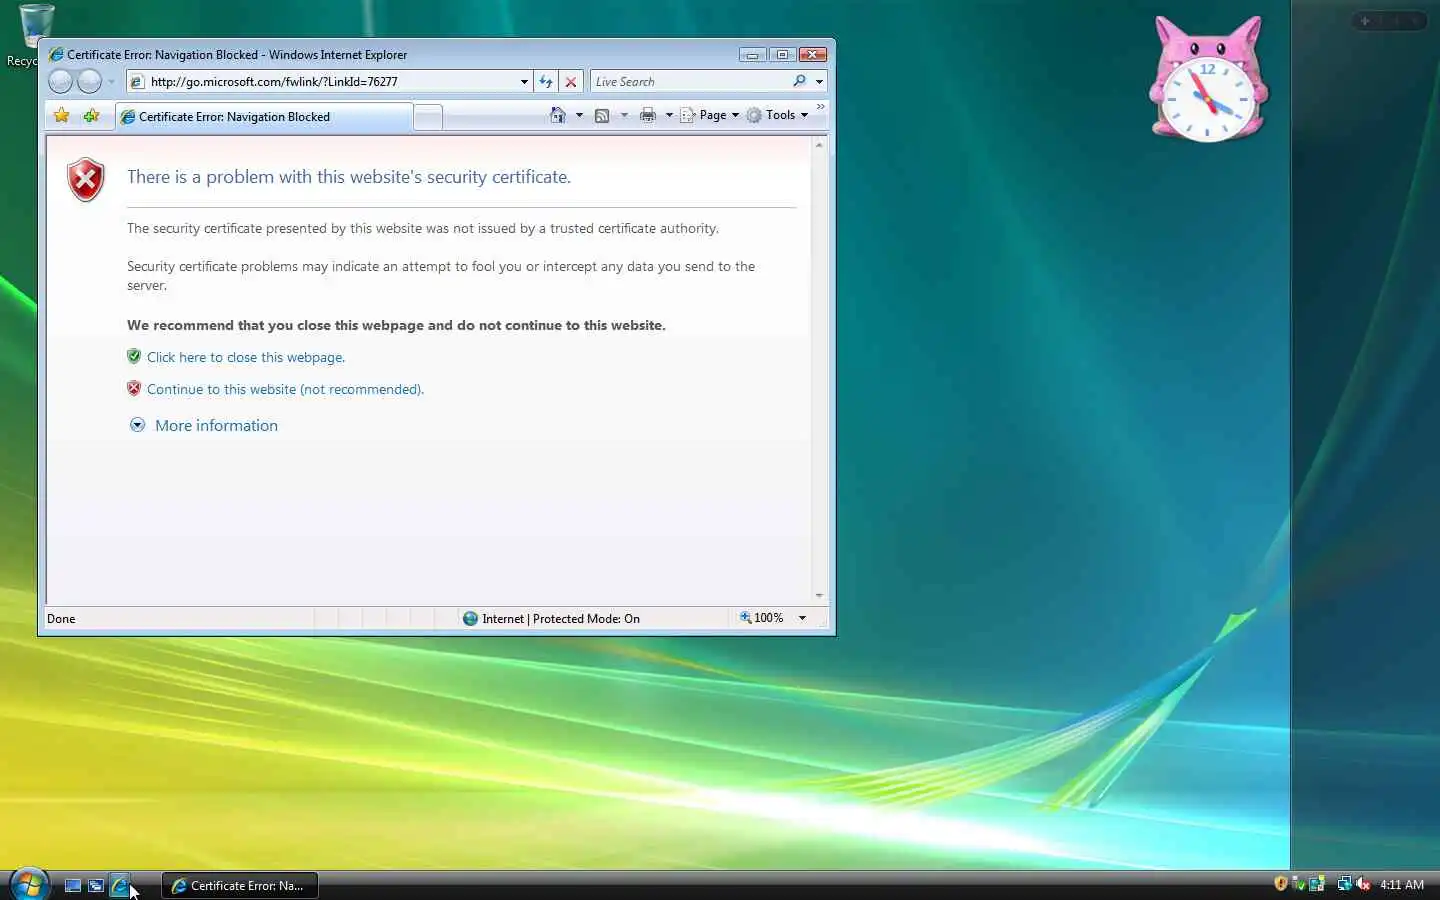Click the RSS Feeds icon
This screenshot has height=900, width=1440.
[x=602, y=115]
